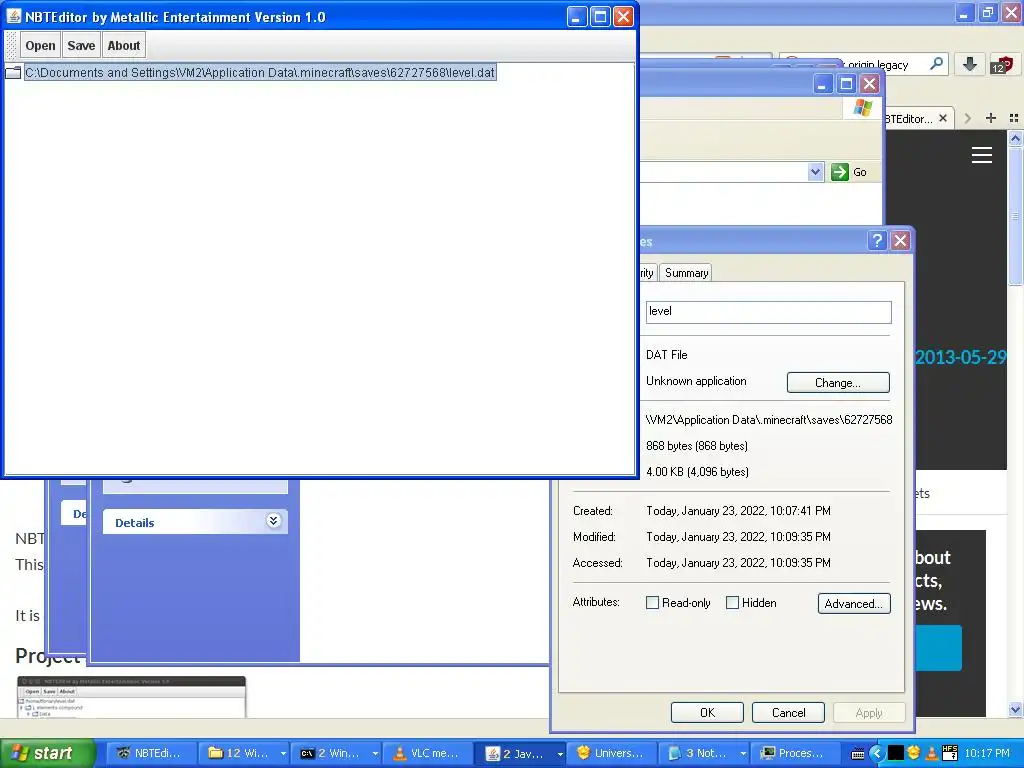Image resolution: width=1024 pixels, height=768 pixels.
Task: Switch to the Summary tab
Action: (686, 272)
